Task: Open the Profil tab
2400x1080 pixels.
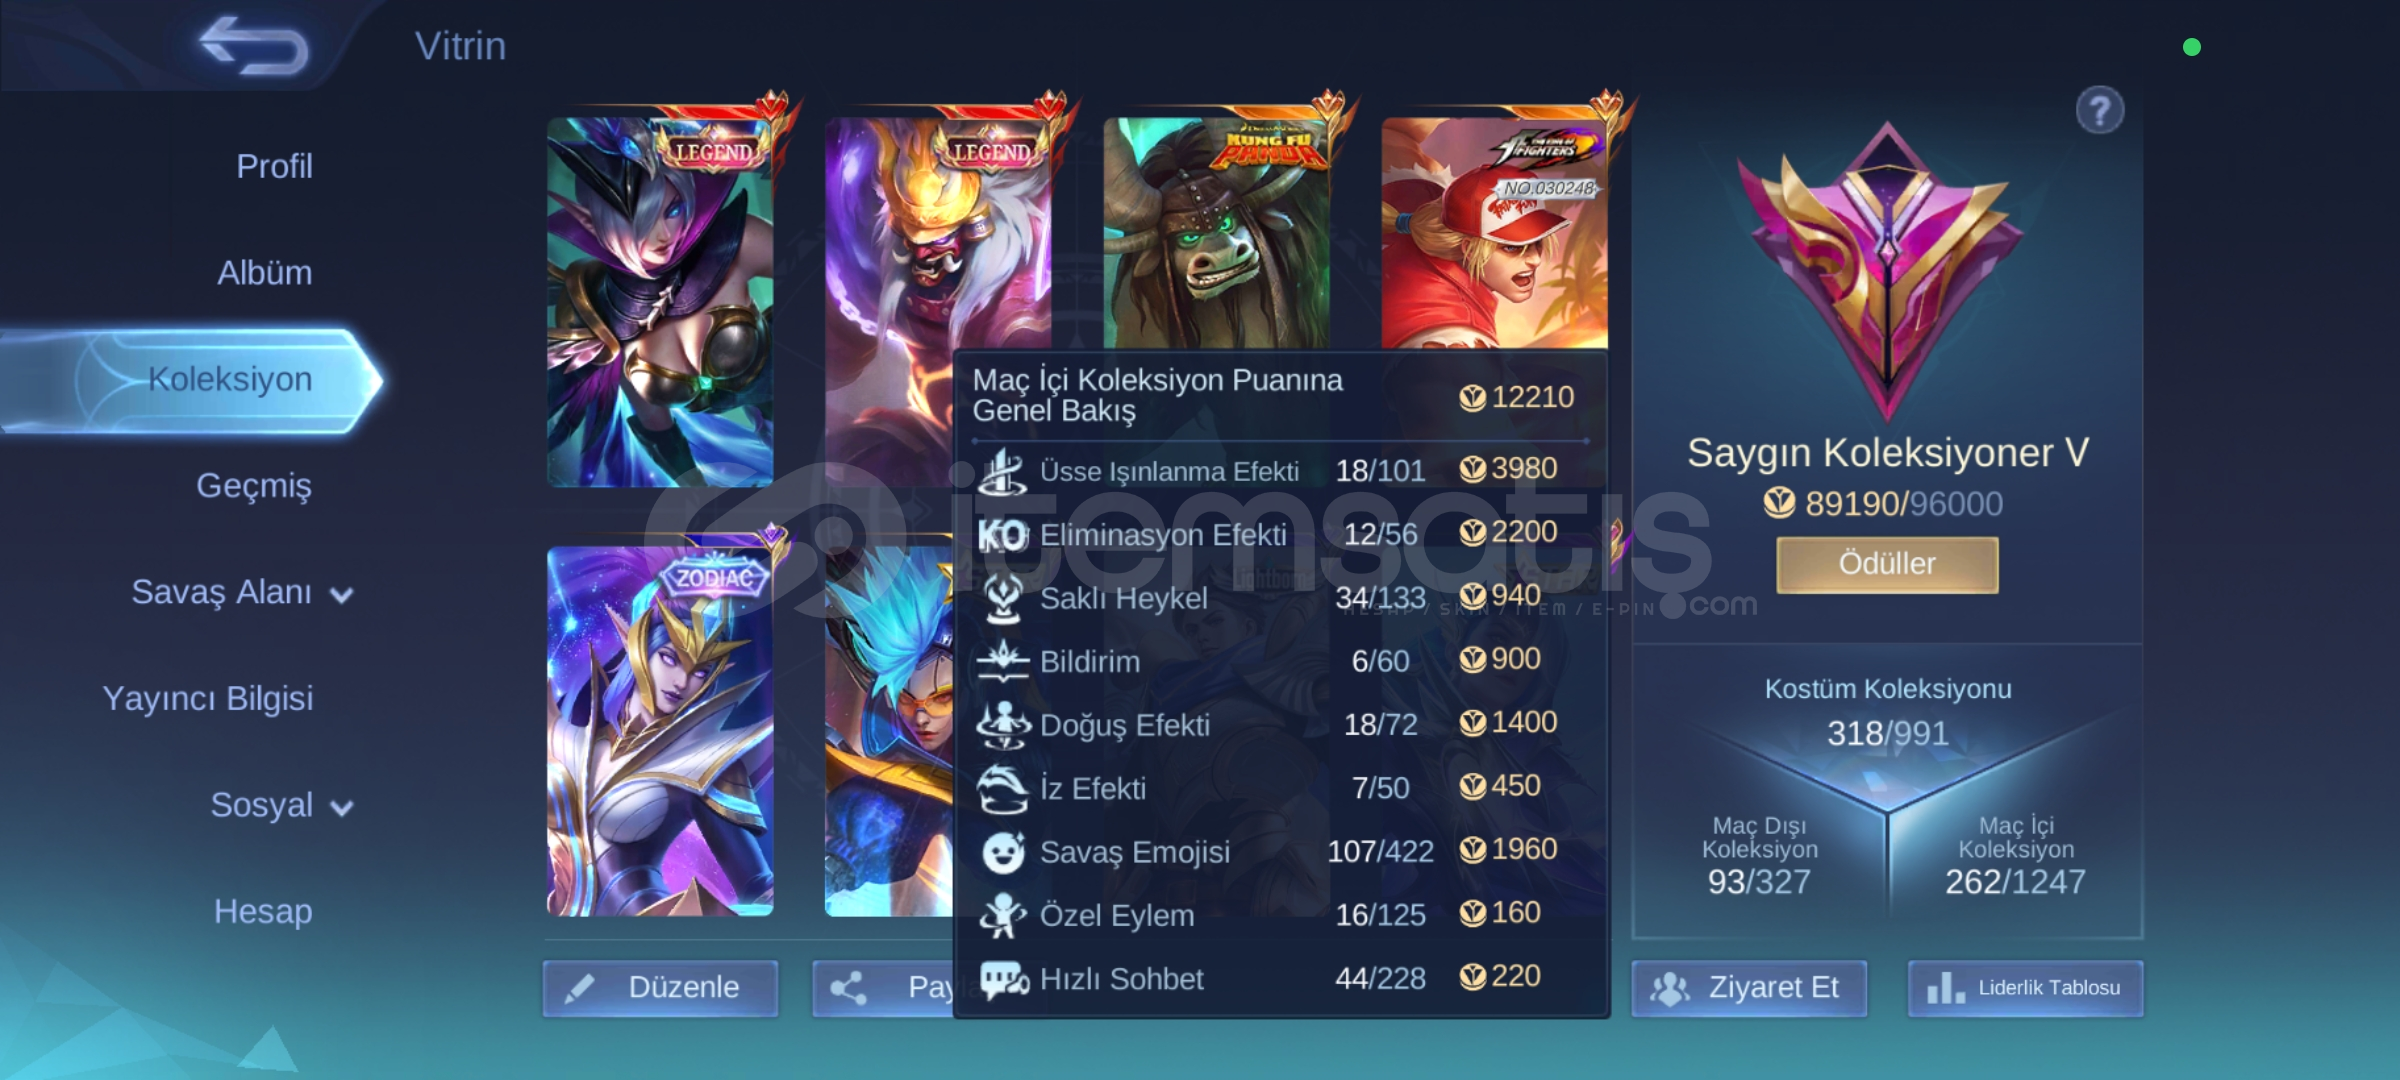Action: point(274,166)
